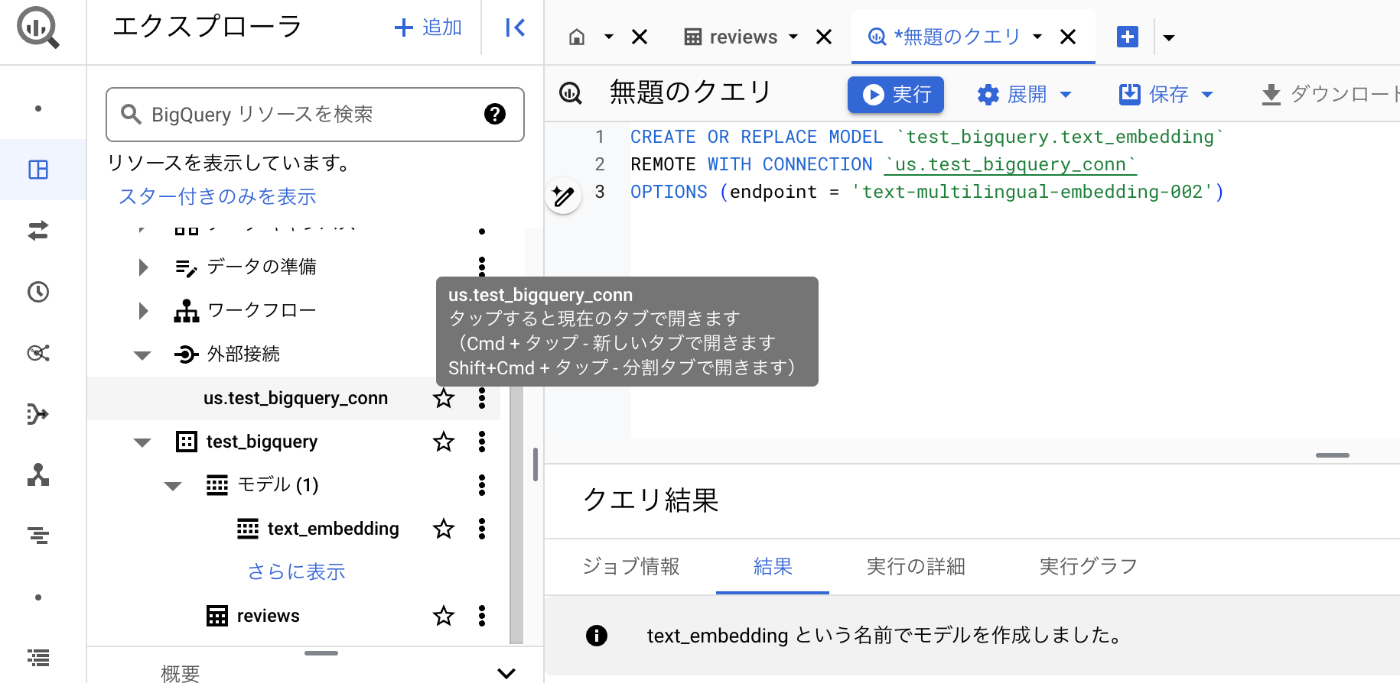Open scheduled queries clock icon
Image resolution: width=1400 pixels, height=683 pixels.
[x=38, y=292]
